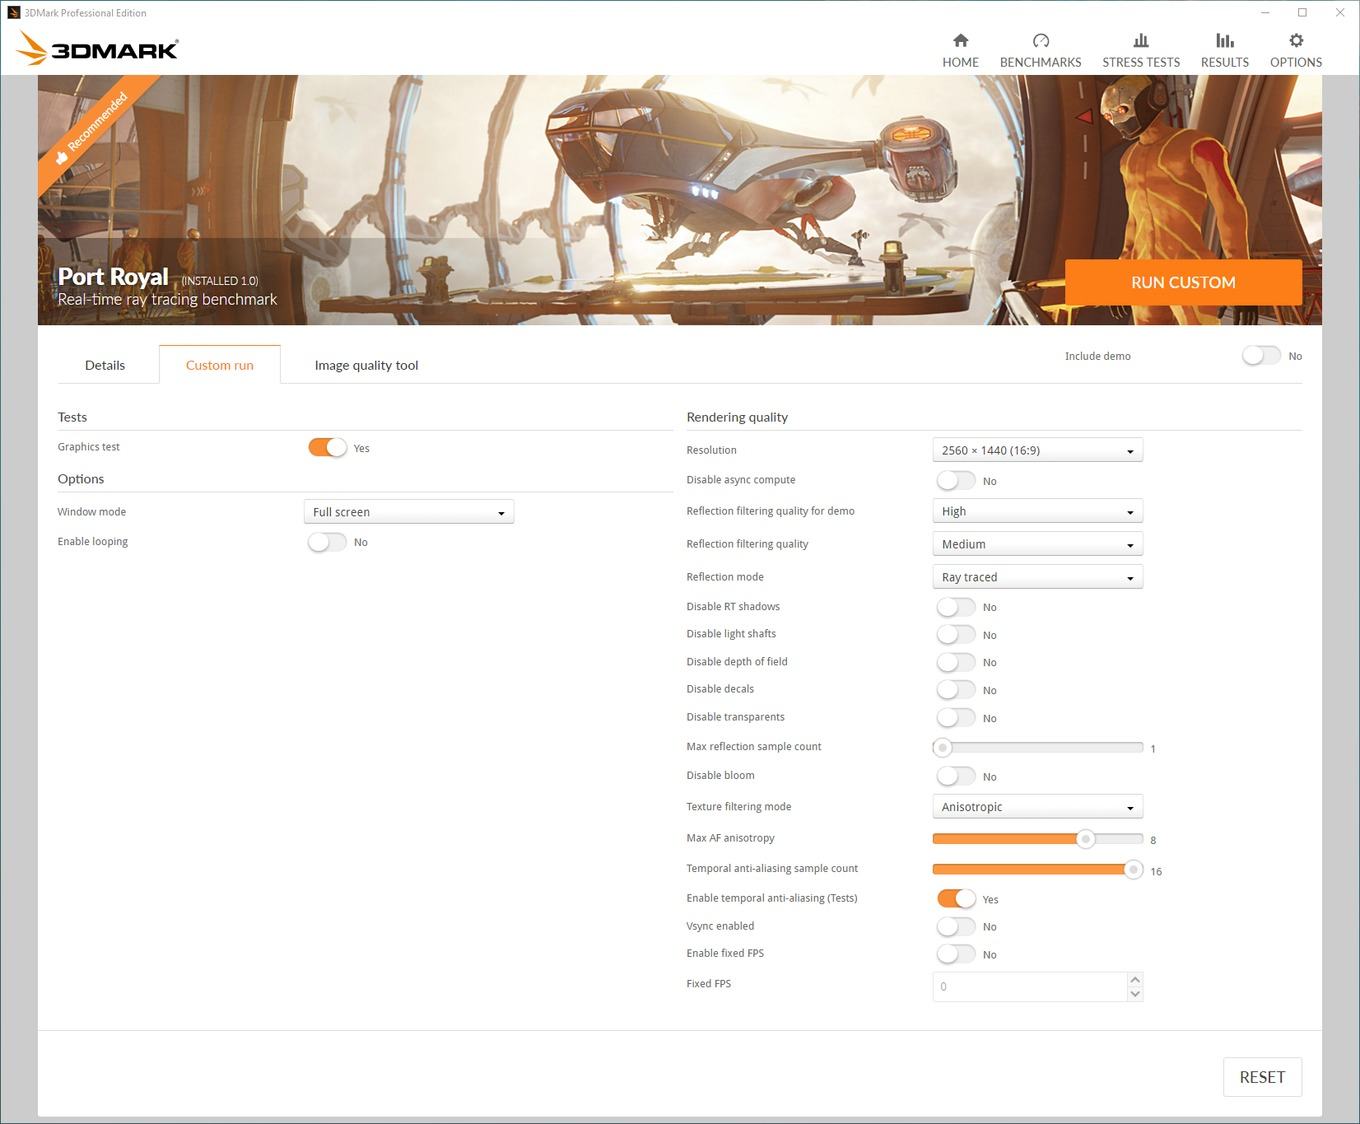1360x1124 pixels.
Task: Toggle Disable RT shadows
Action: (x=956, y=607)
